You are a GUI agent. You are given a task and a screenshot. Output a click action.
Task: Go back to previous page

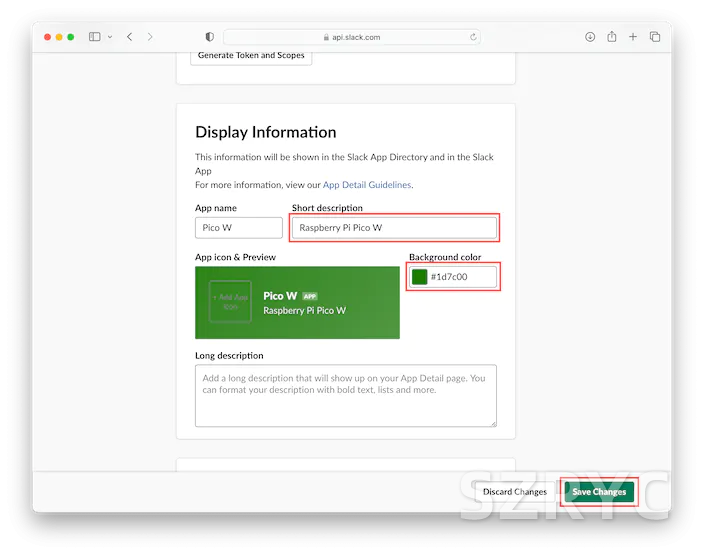pyautogui.click(x=129, y=37)
